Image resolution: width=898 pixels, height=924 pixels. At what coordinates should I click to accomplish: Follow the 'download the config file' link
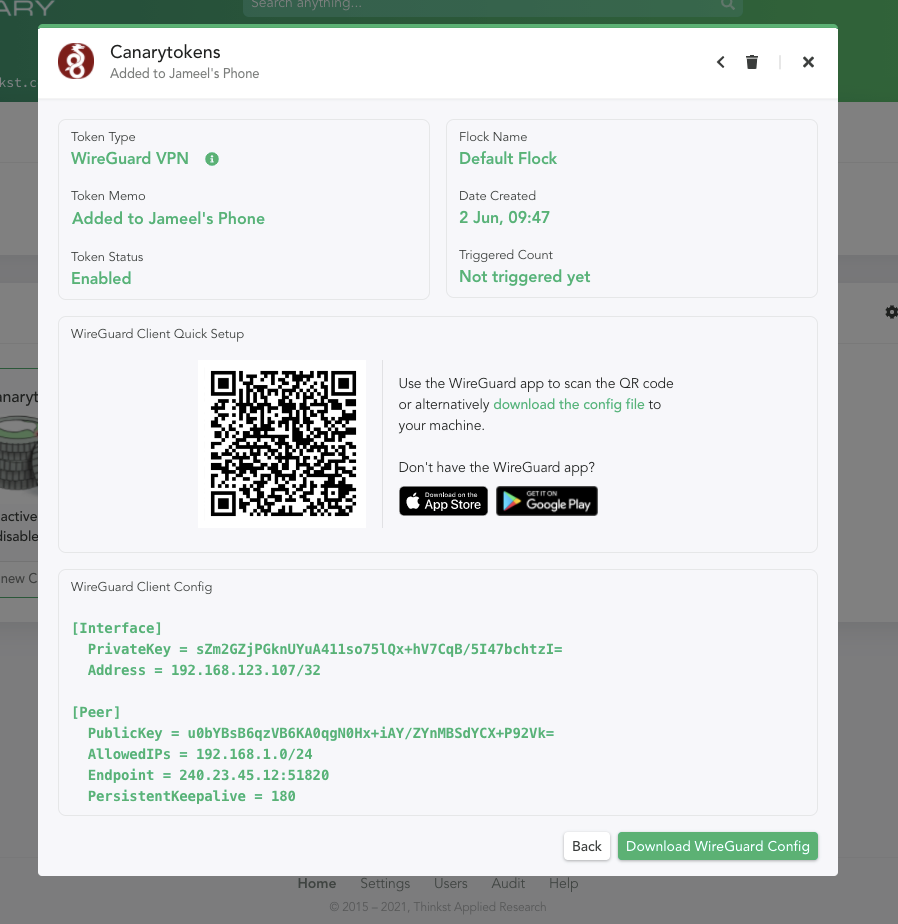point(569,404)
